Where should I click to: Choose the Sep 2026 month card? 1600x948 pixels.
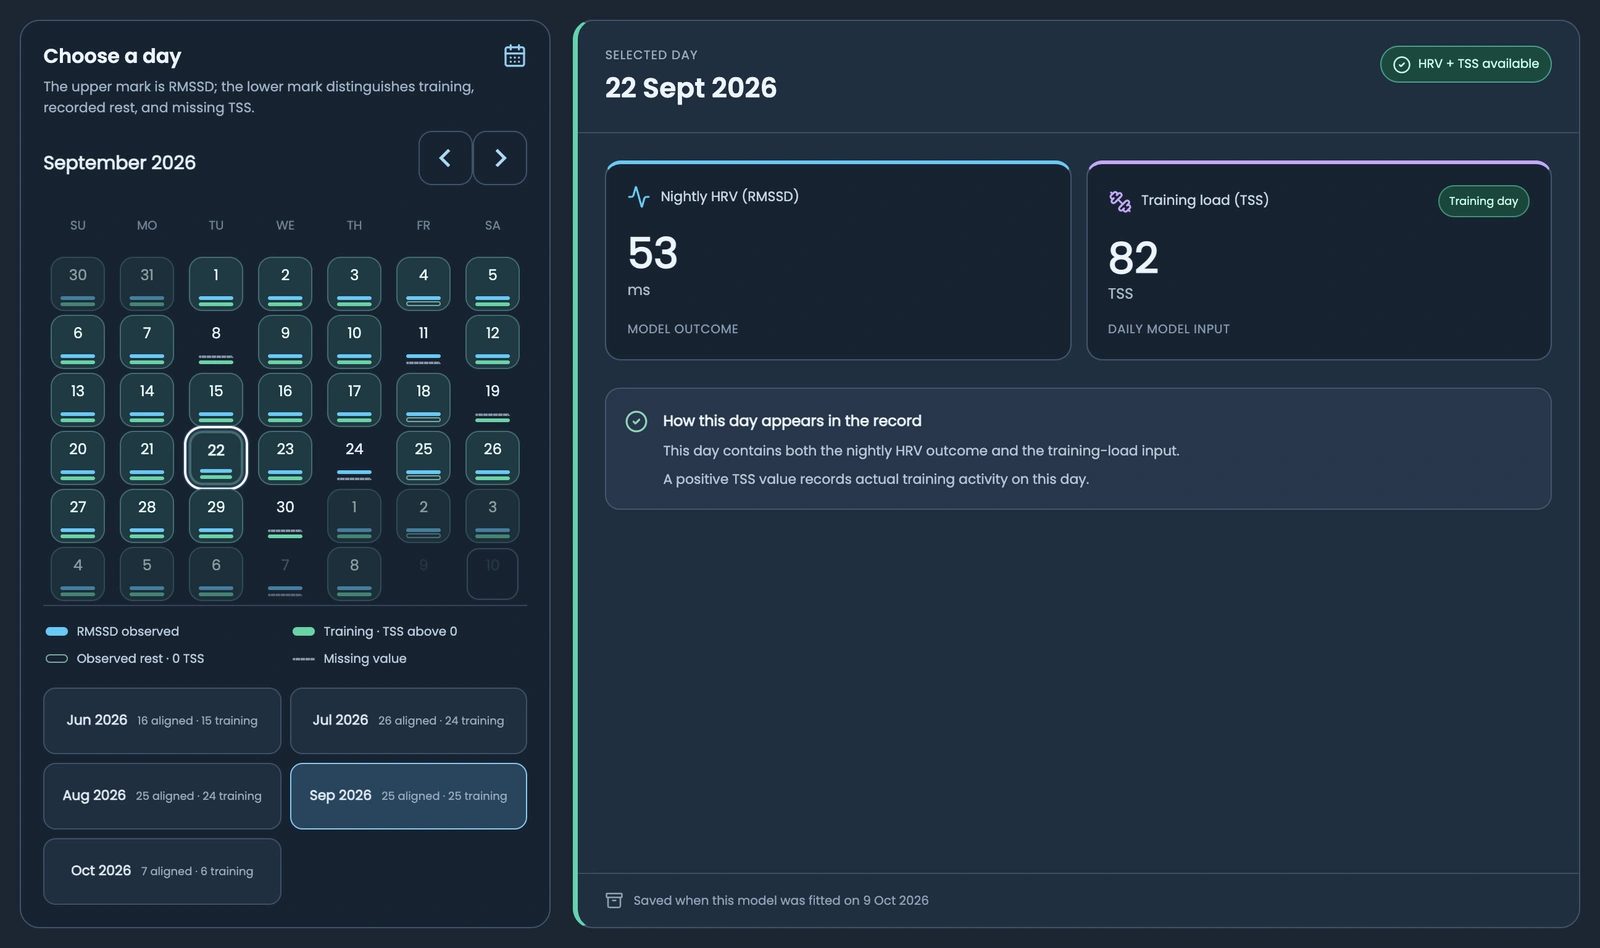pos(408,796)
